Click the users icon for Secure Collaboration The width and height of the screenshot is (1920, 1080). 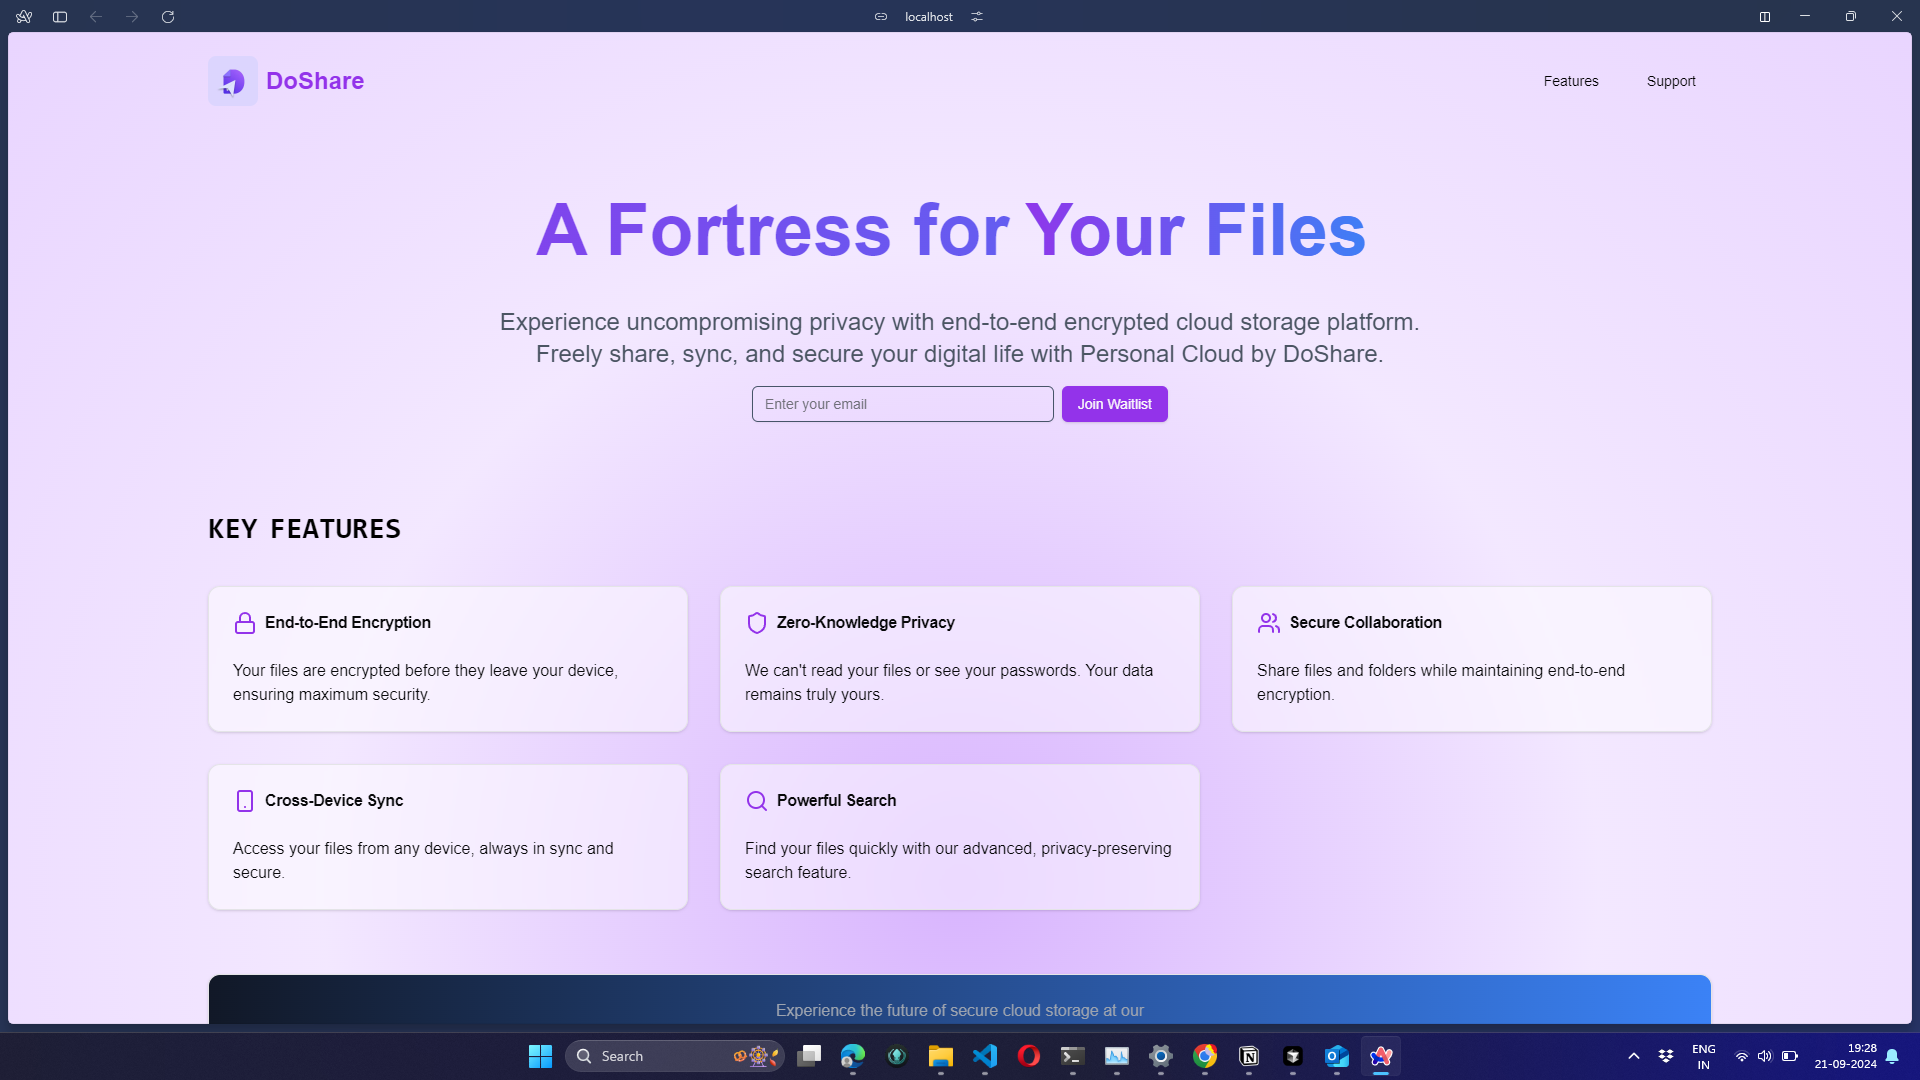coord(1268,623)
